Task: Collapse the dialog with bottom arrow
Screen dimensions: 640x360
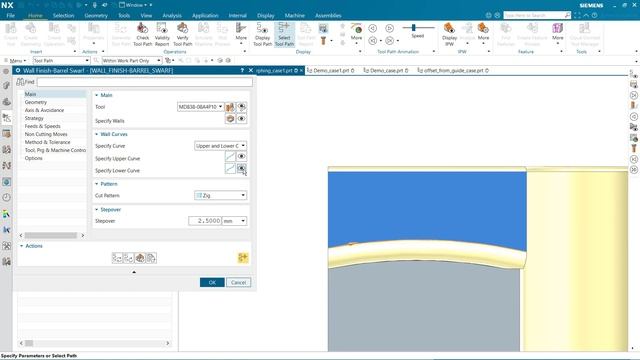Action: pyautogui.click(x=134, y=272)
